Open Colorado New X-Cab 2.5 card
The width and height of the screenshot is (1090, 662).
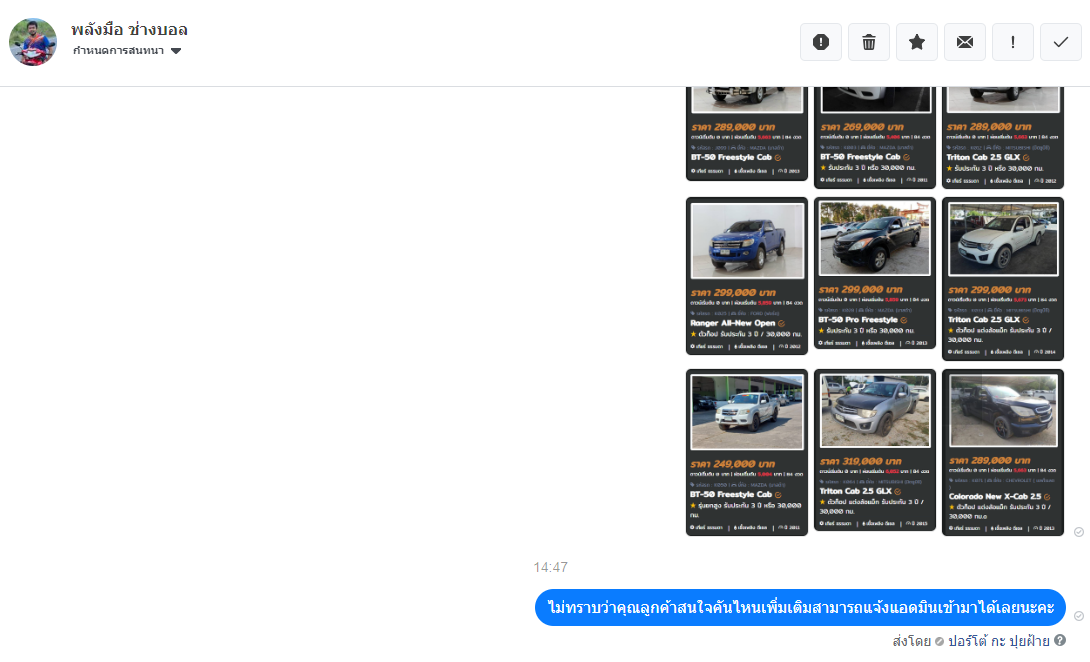click(x=1002, y=453)
